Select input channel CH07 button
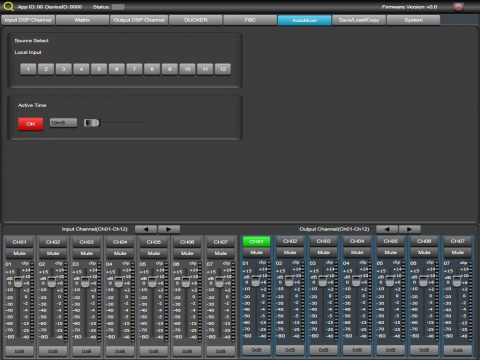The image size is (480, 360). coord(220,242)
